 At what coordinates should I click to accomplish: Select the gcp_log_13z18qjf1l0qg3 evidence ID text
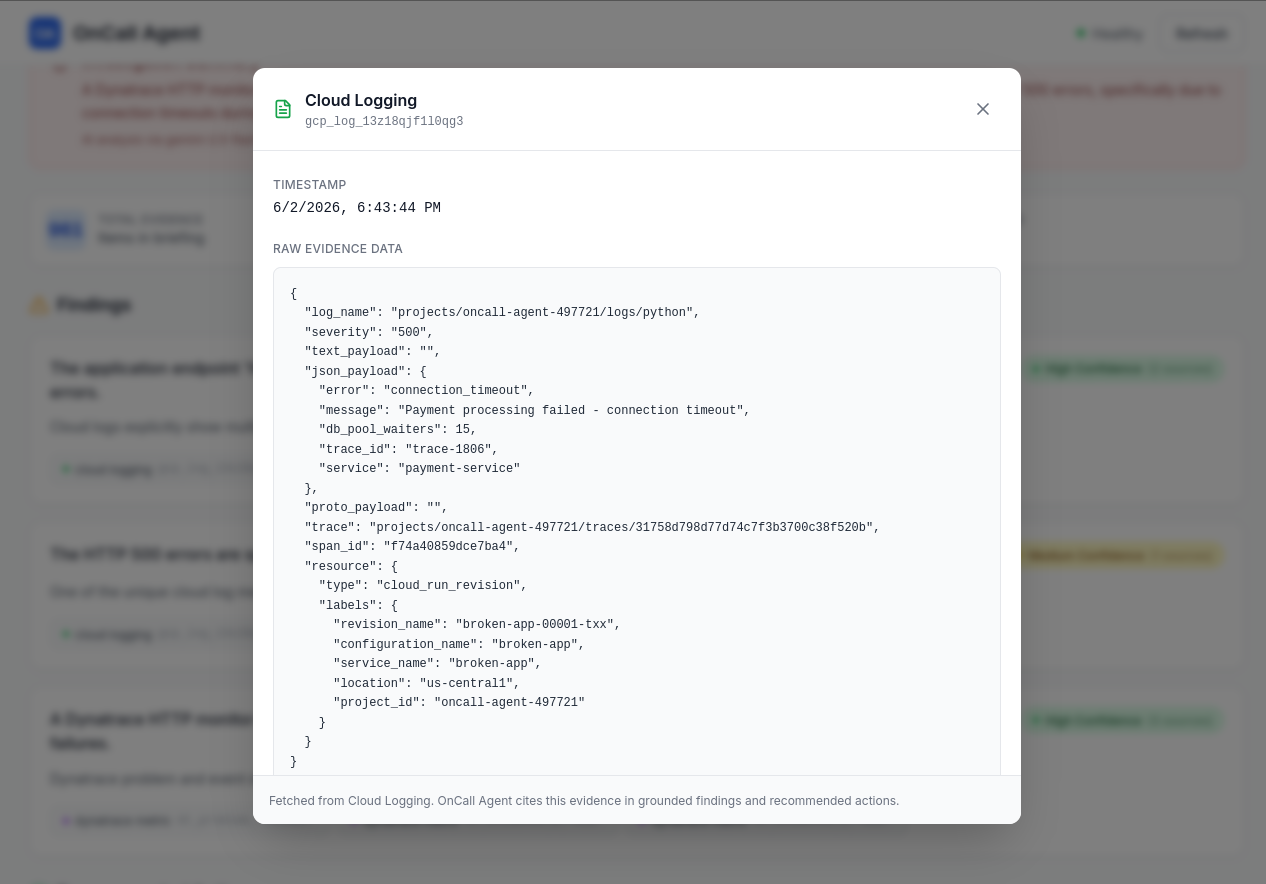[x=384, y=122]
